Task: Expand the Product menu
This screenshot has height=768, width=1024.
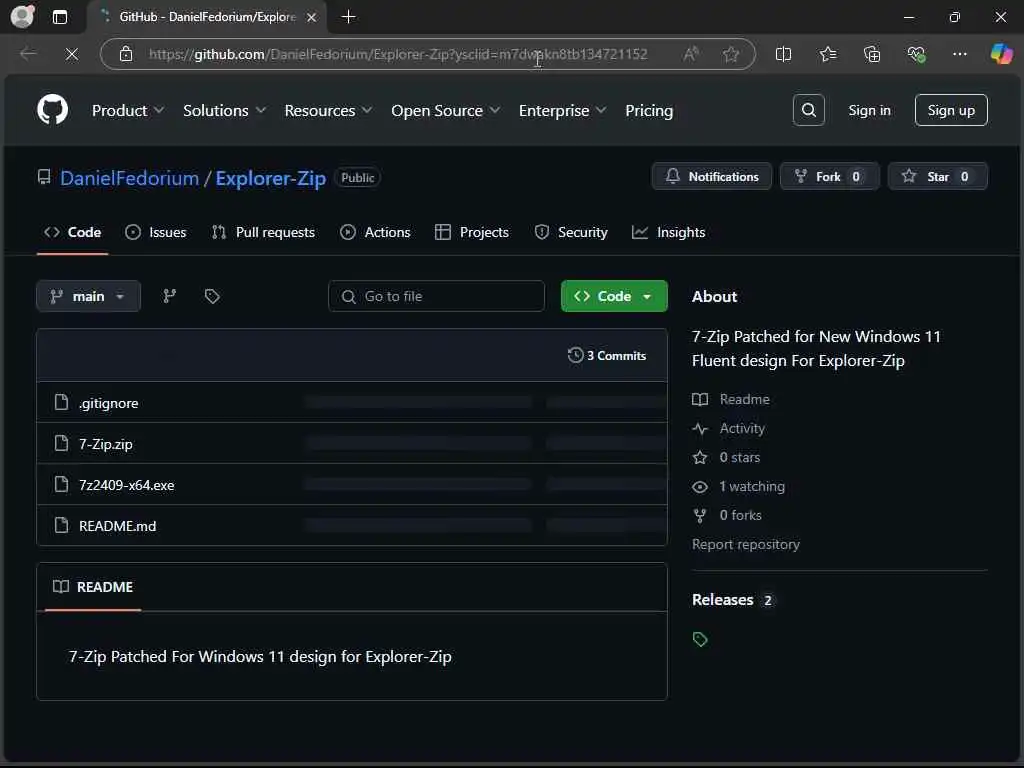Action: pos(127,110)
